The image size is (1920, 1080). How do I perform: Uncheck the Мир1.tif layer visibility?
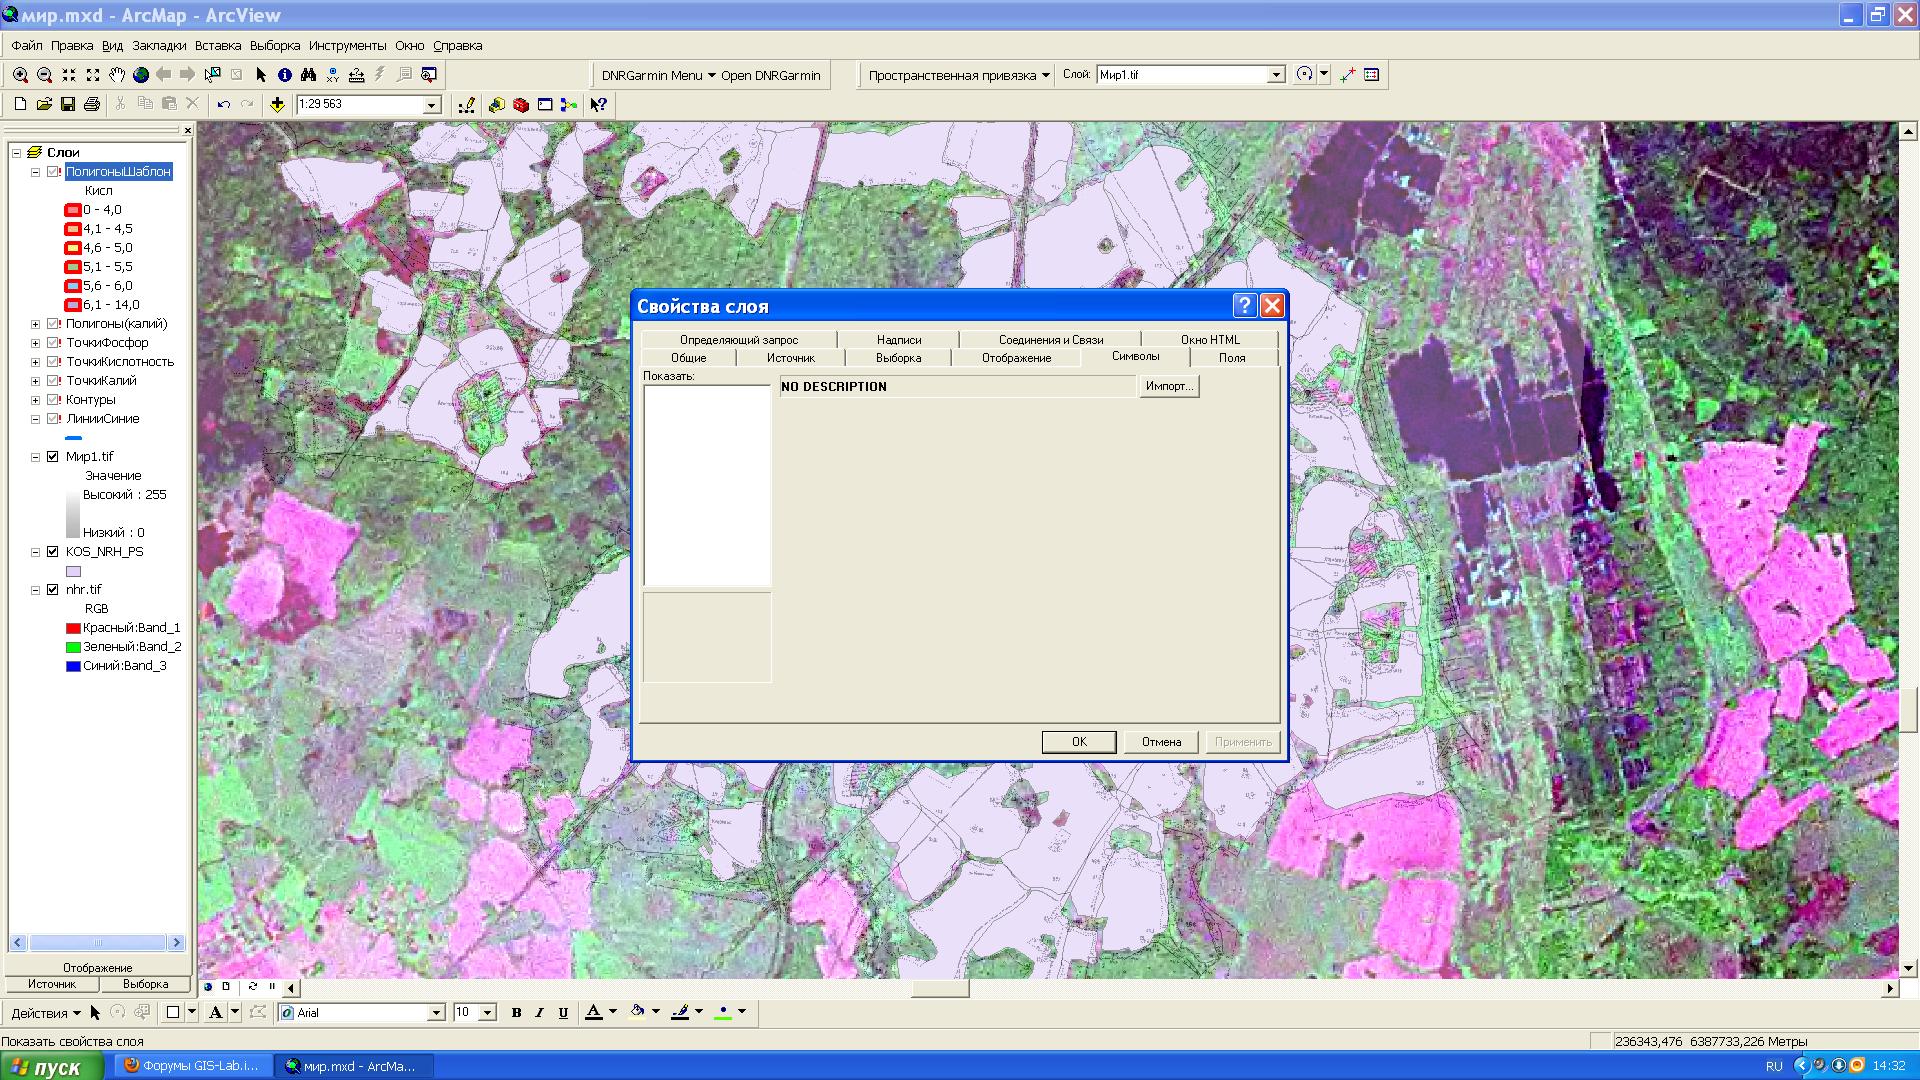[x=53, y=457]
